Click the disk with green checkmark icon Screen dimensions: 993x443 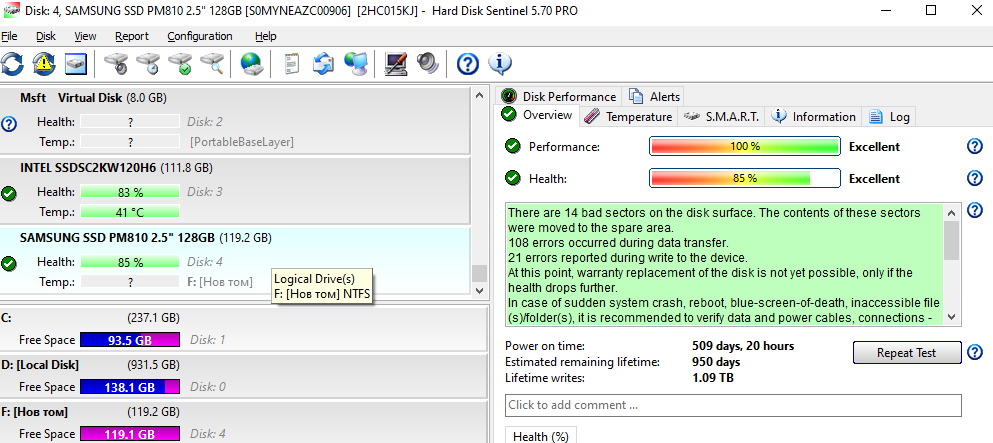(x=180, y=63)
